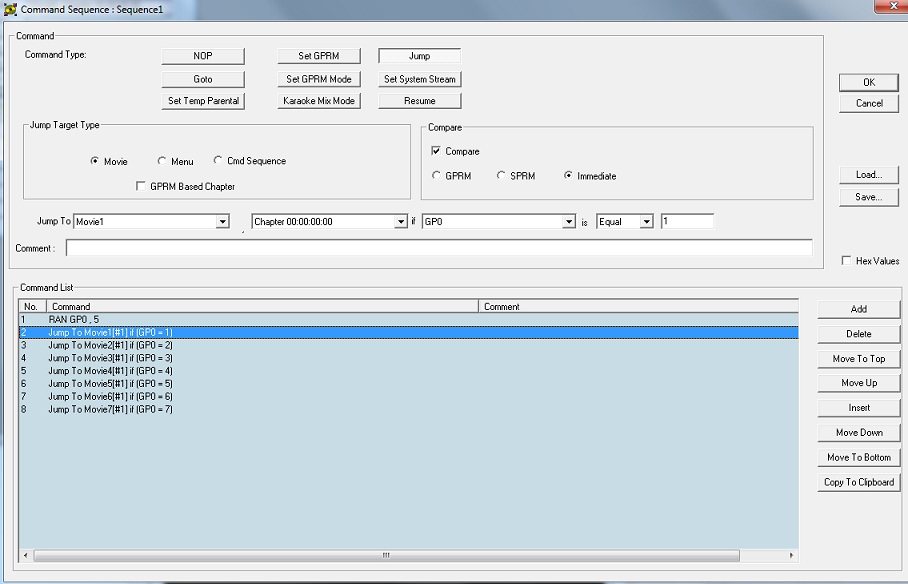Viewport: 908px width, 584px height.
Task: Pick the Jump command type
Action: 419,56
